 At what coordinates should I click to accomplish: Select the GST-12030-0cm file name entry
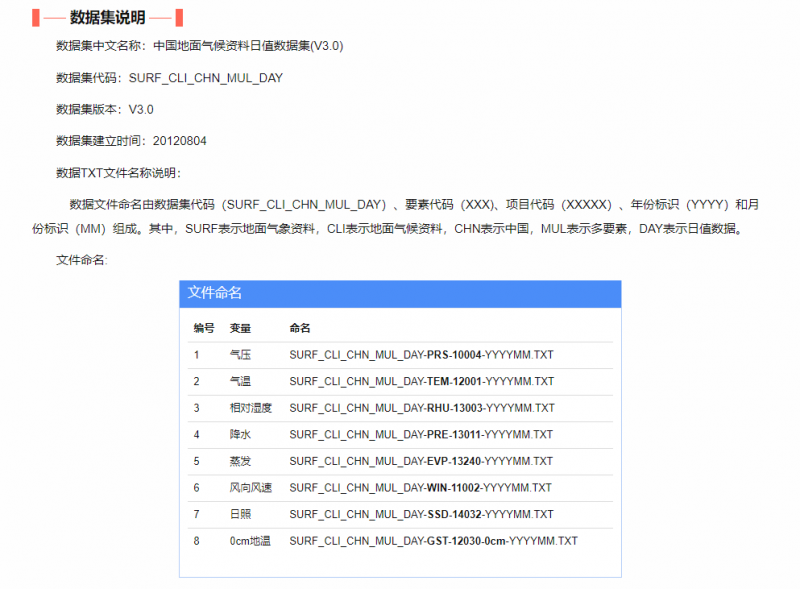tap(433, 541)
